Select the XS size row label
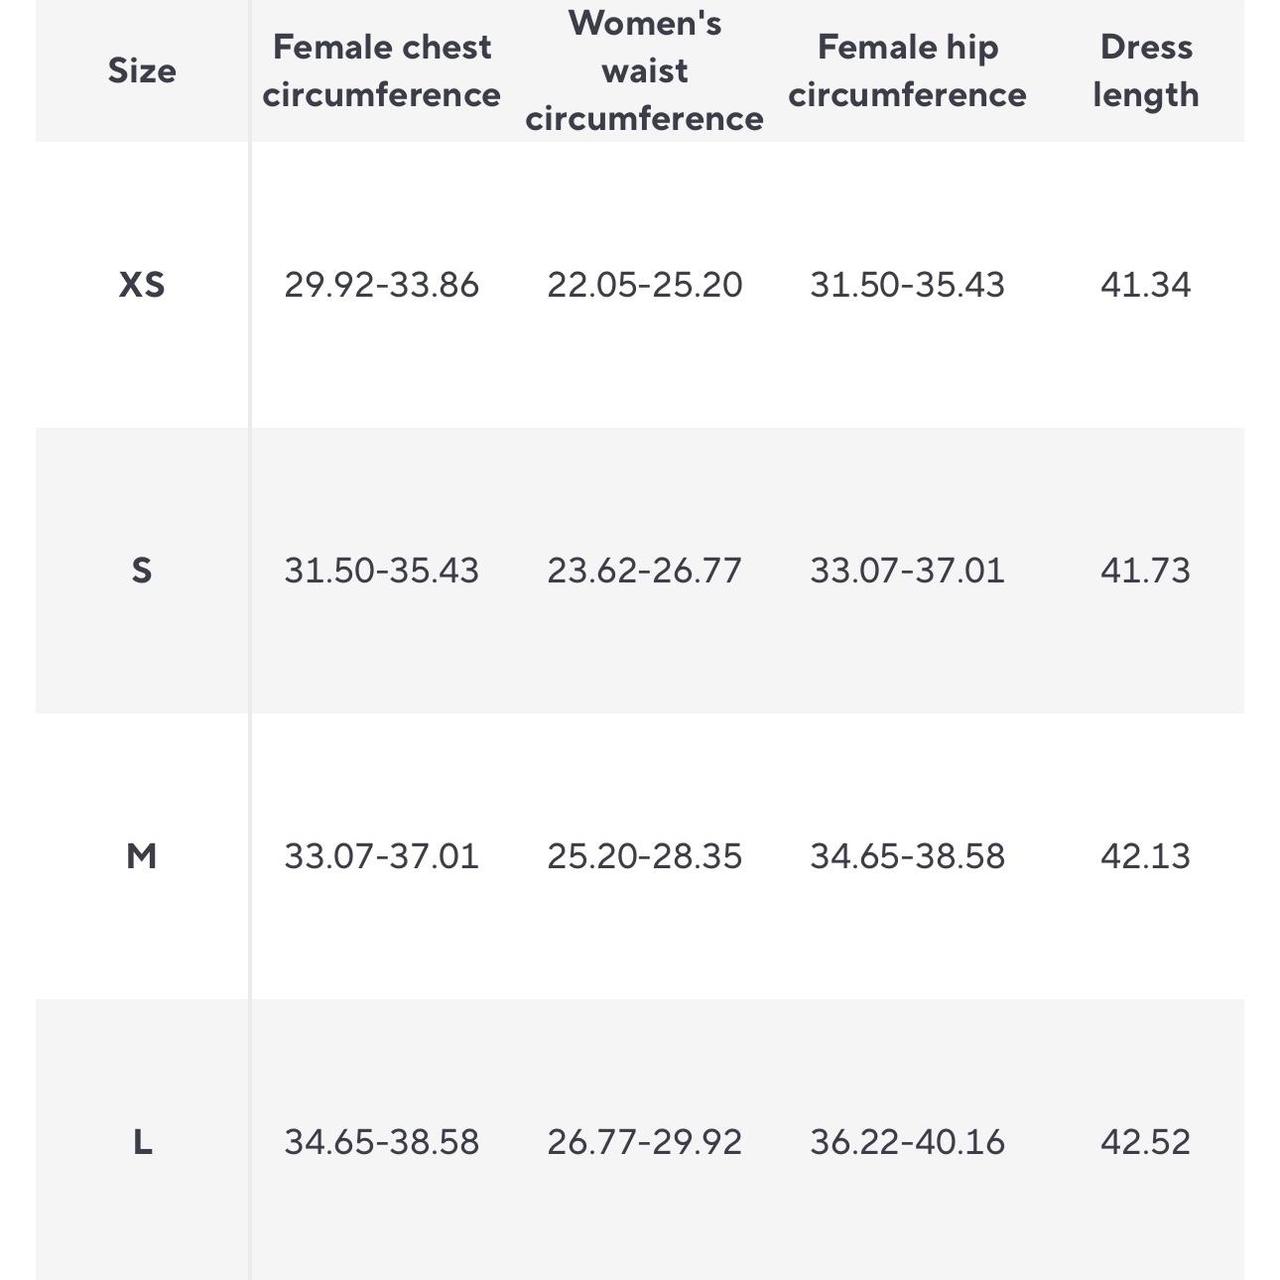This screenshot has width=1280, height=1280. 142,285
